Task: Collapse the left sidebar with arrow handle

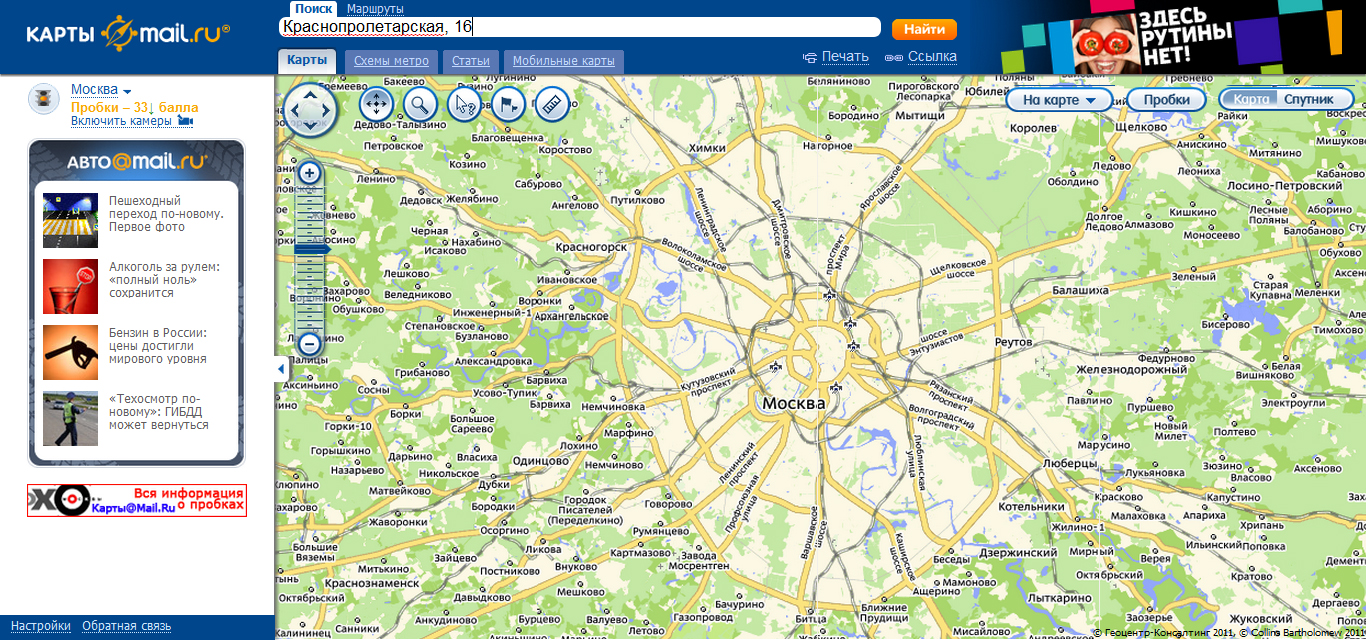Action: pyautogui.click(x=281, y=369)
